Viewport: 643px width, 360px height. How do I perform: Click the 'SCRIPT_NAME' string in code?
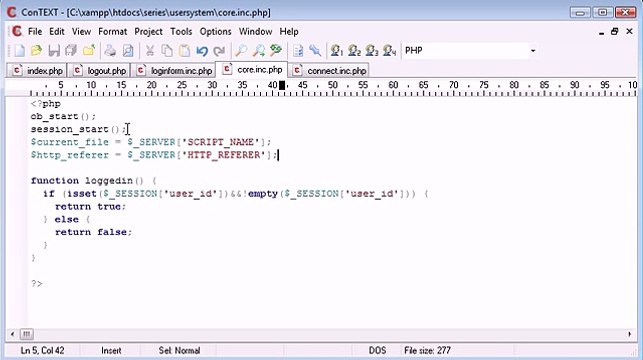pyautogui.click(x=221, y=142)
